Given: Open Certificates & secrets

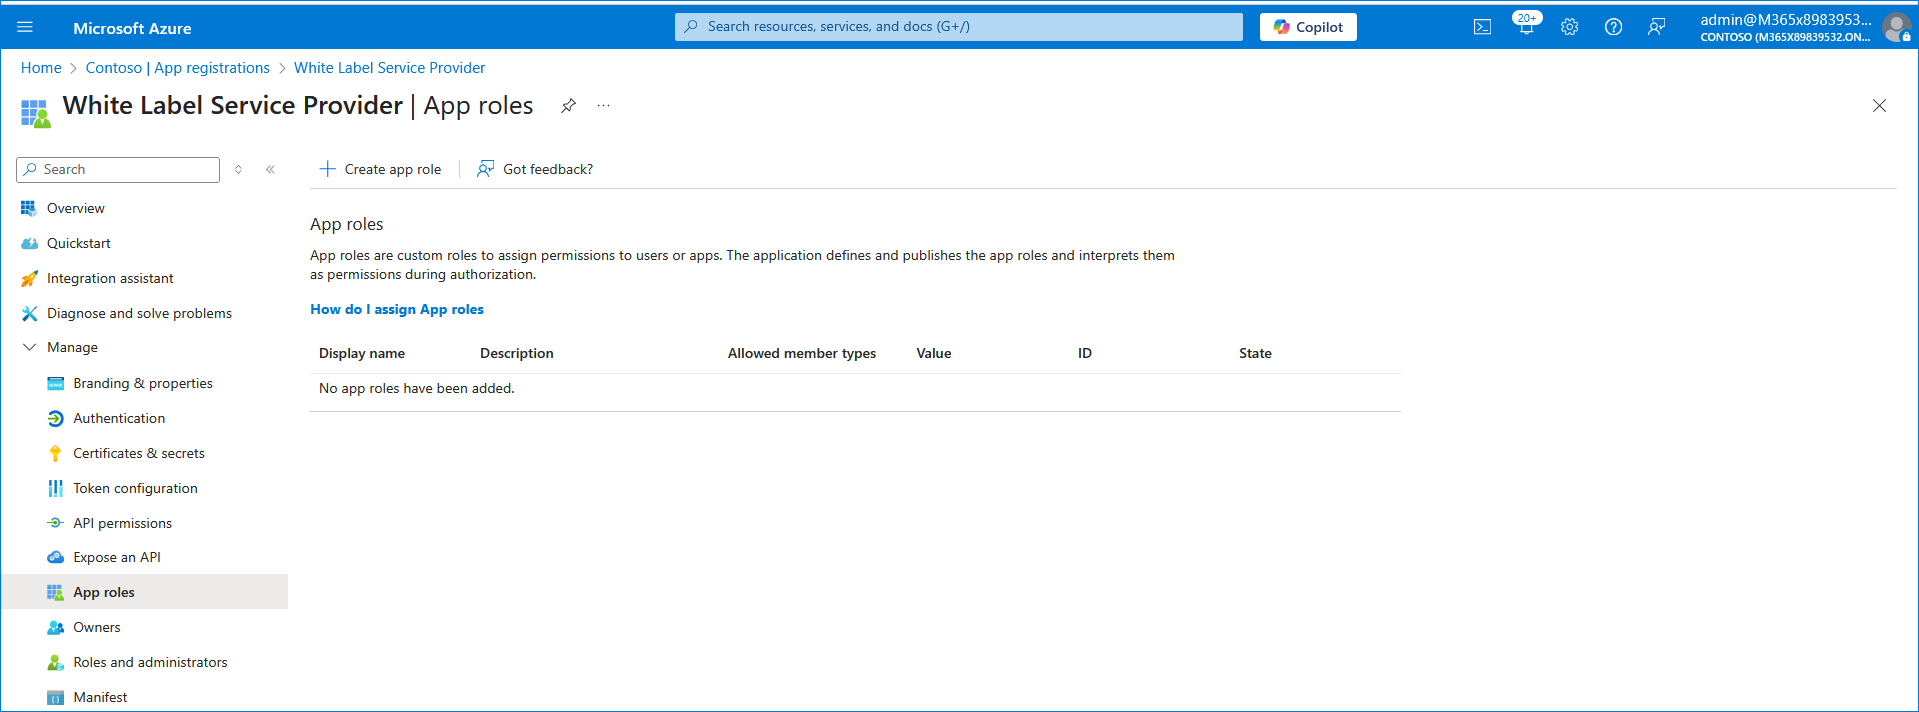Looking at the screenshot, I should pyautogui.click(x=138, y=453).
